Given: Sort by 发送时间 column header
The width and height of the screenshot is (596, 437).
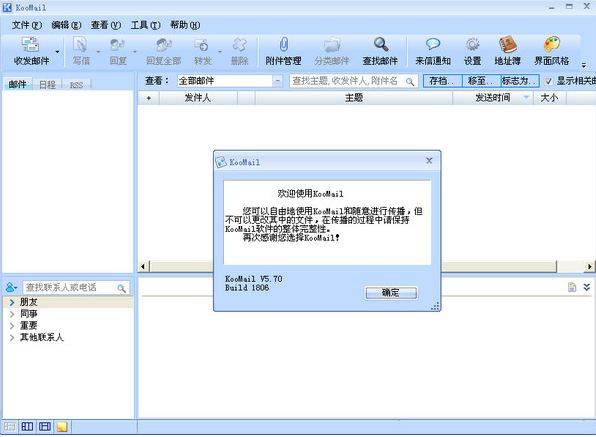Looking at the screenshot, I should pos(493,98).
